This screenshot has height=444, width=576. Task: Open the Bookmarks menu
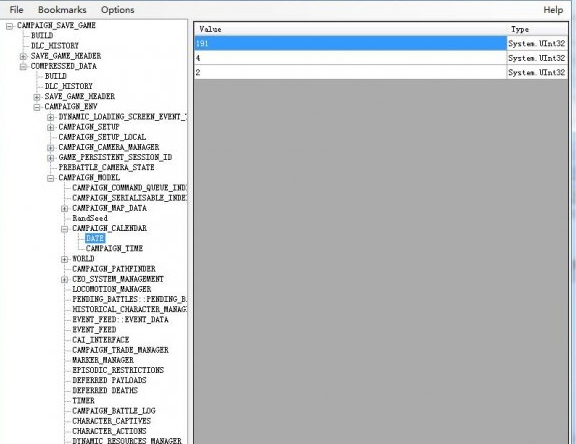(62, 10)
